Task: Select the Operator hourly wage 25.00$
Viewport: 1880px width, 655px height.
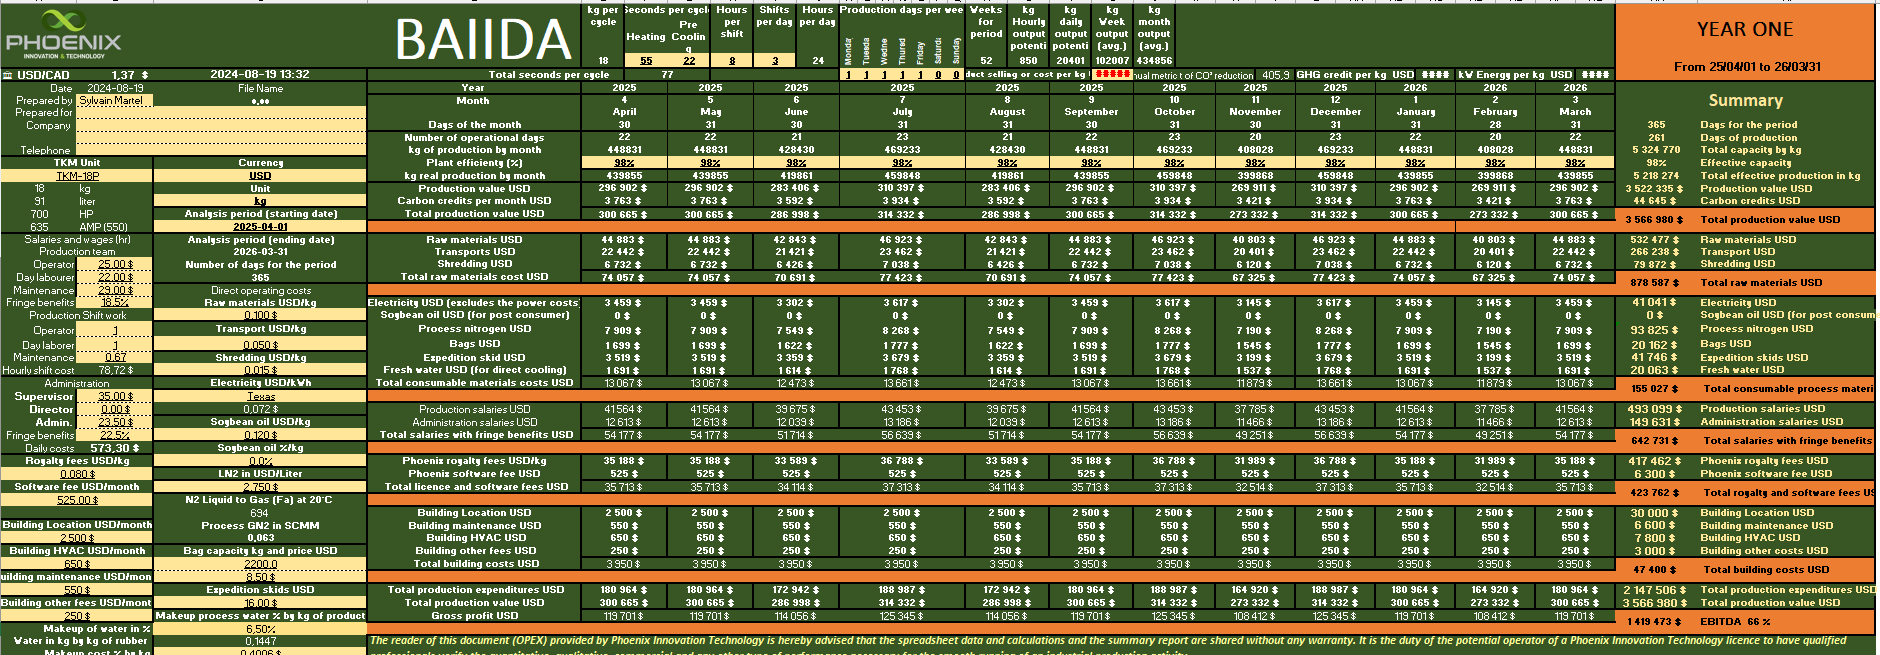Action: [114, 265]
